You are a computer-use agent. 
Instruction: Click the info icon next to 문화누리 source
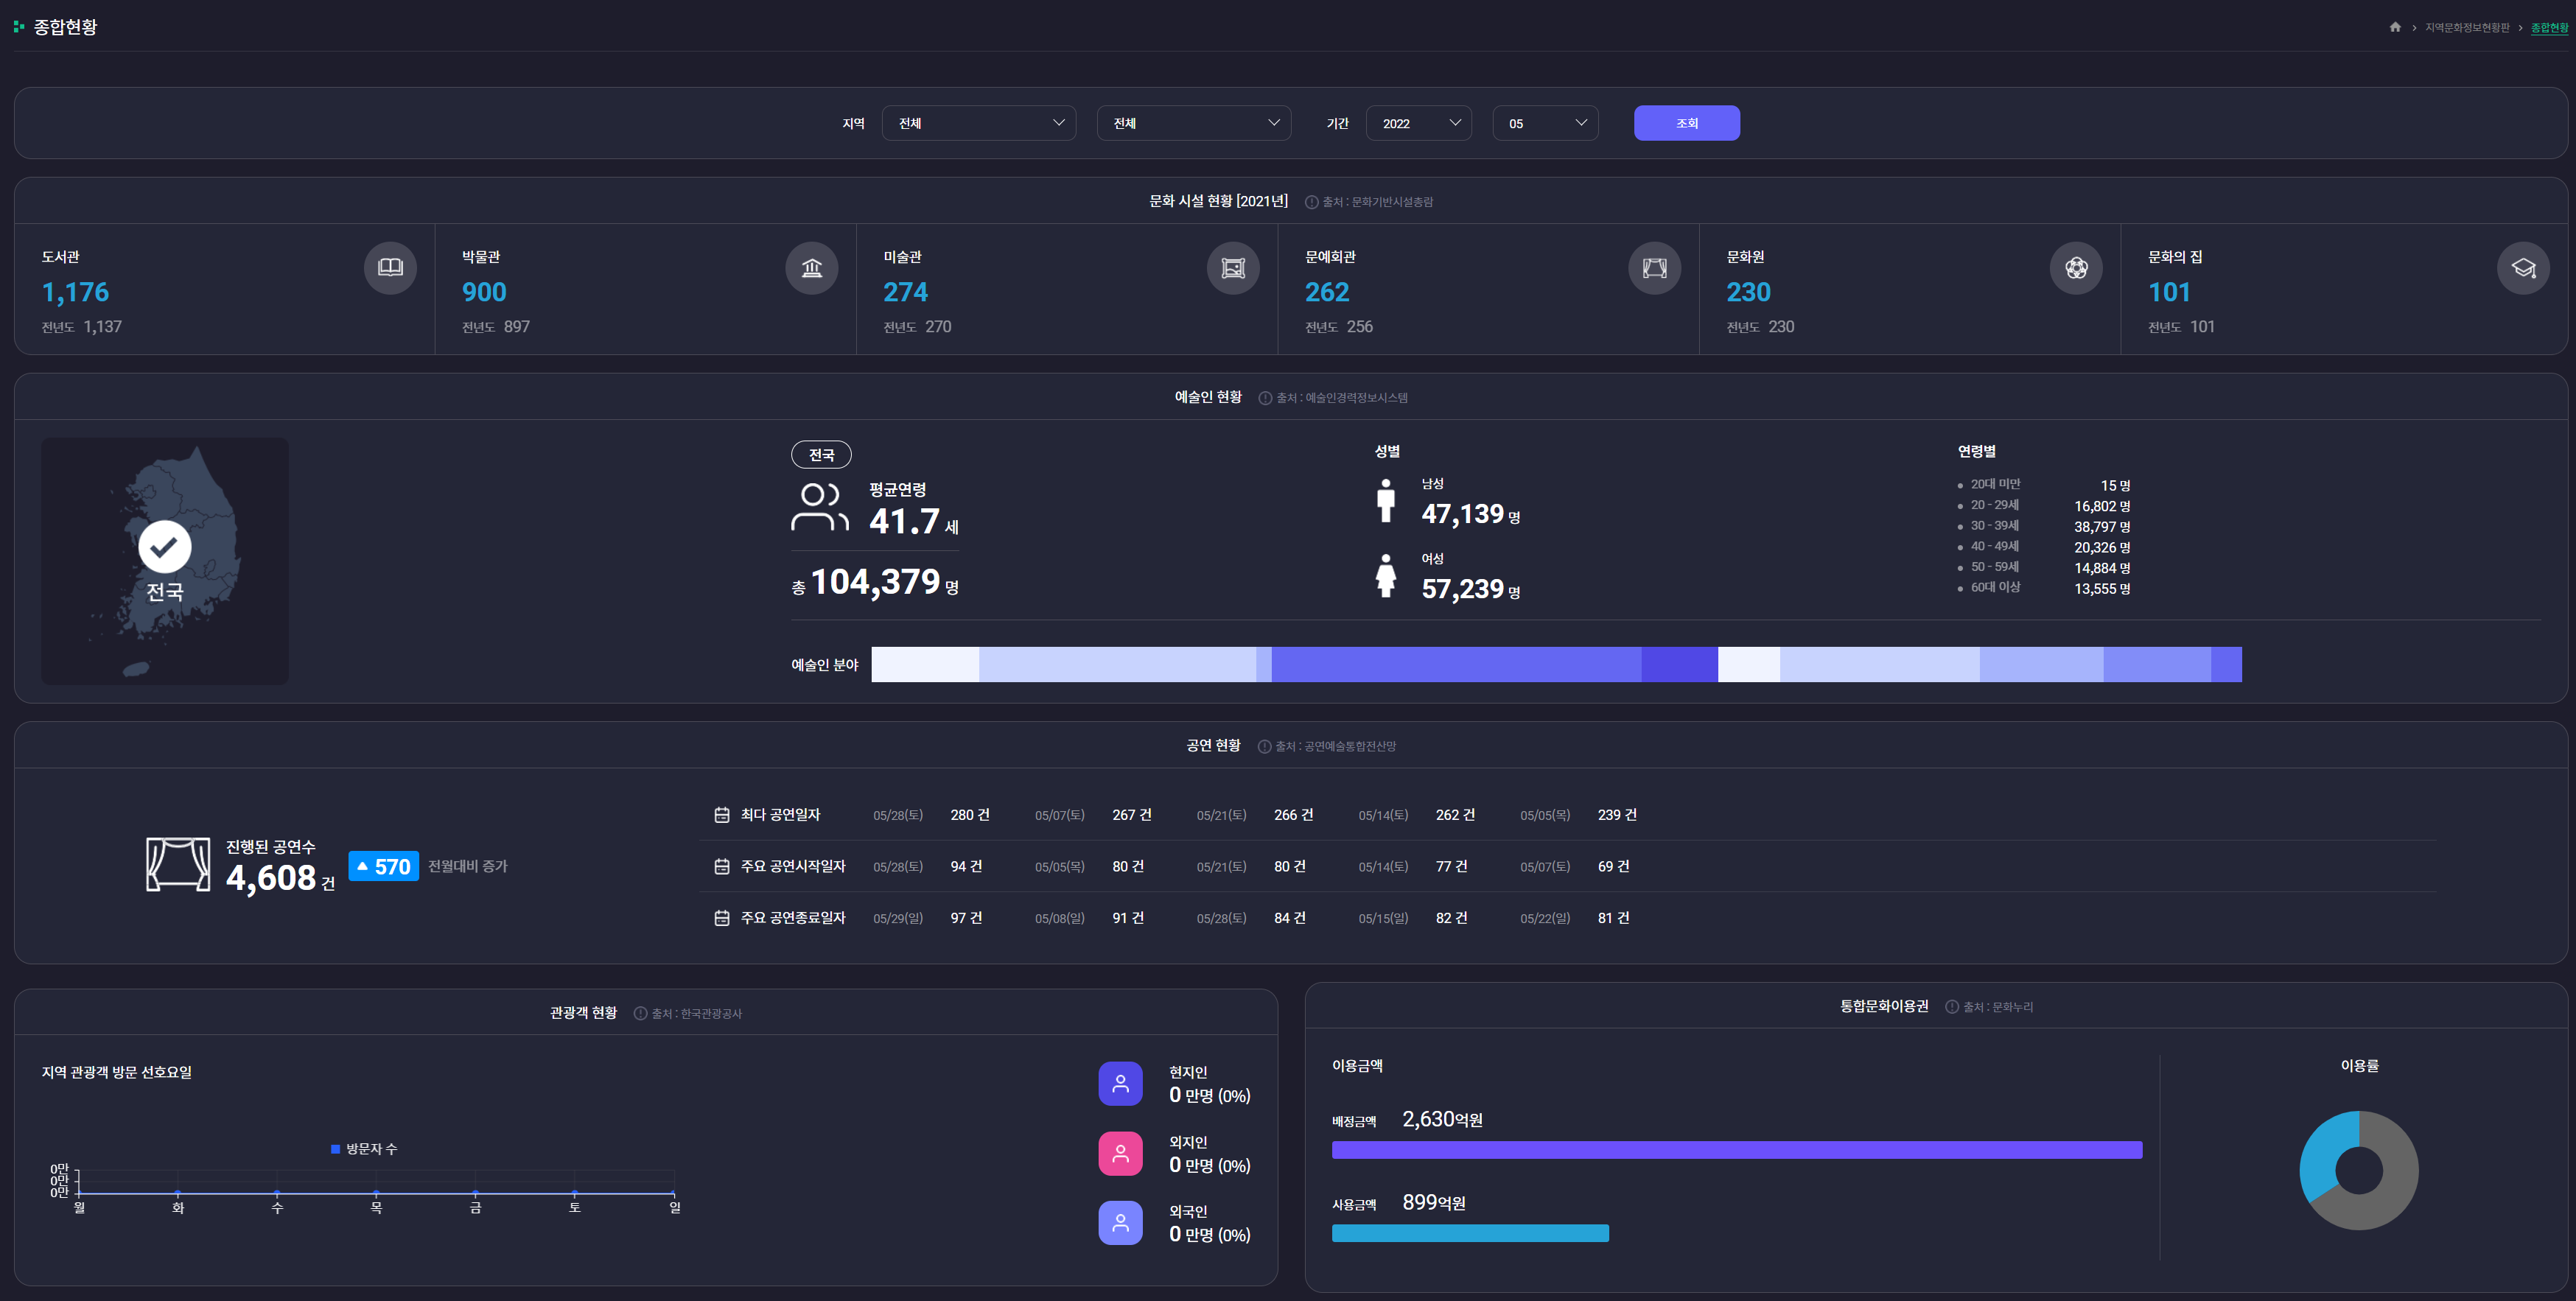[1951, 1007]
